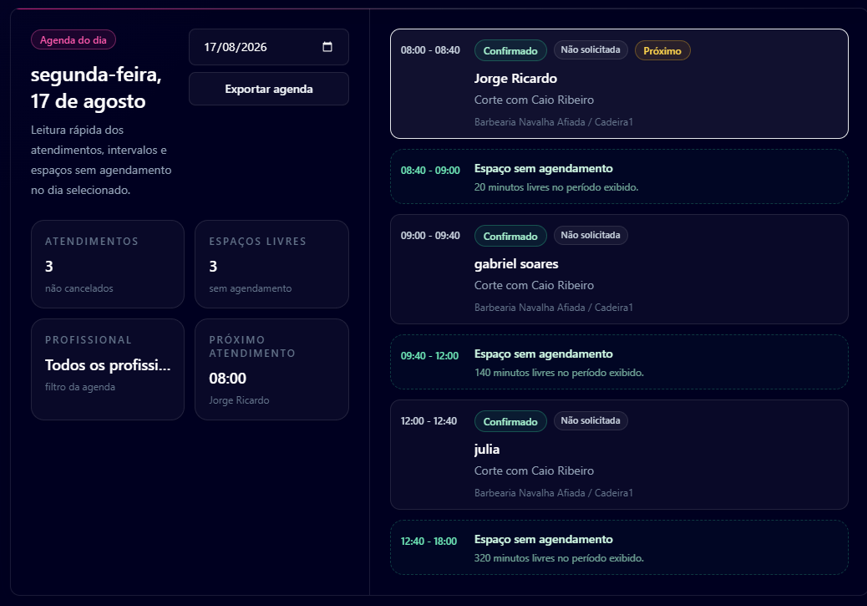Select the free slot 12:40 - 18:00

point(619,547)
